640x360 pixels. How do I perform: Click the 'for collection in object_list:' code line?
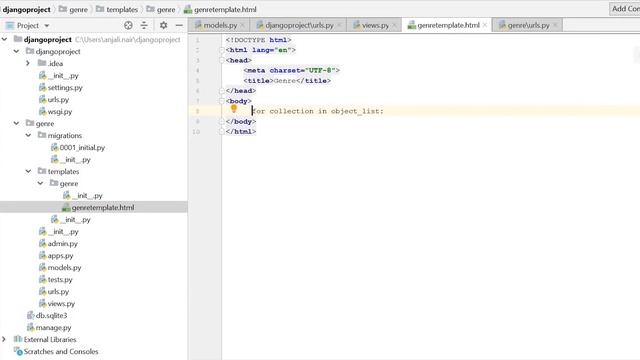[x=318, y=111]
